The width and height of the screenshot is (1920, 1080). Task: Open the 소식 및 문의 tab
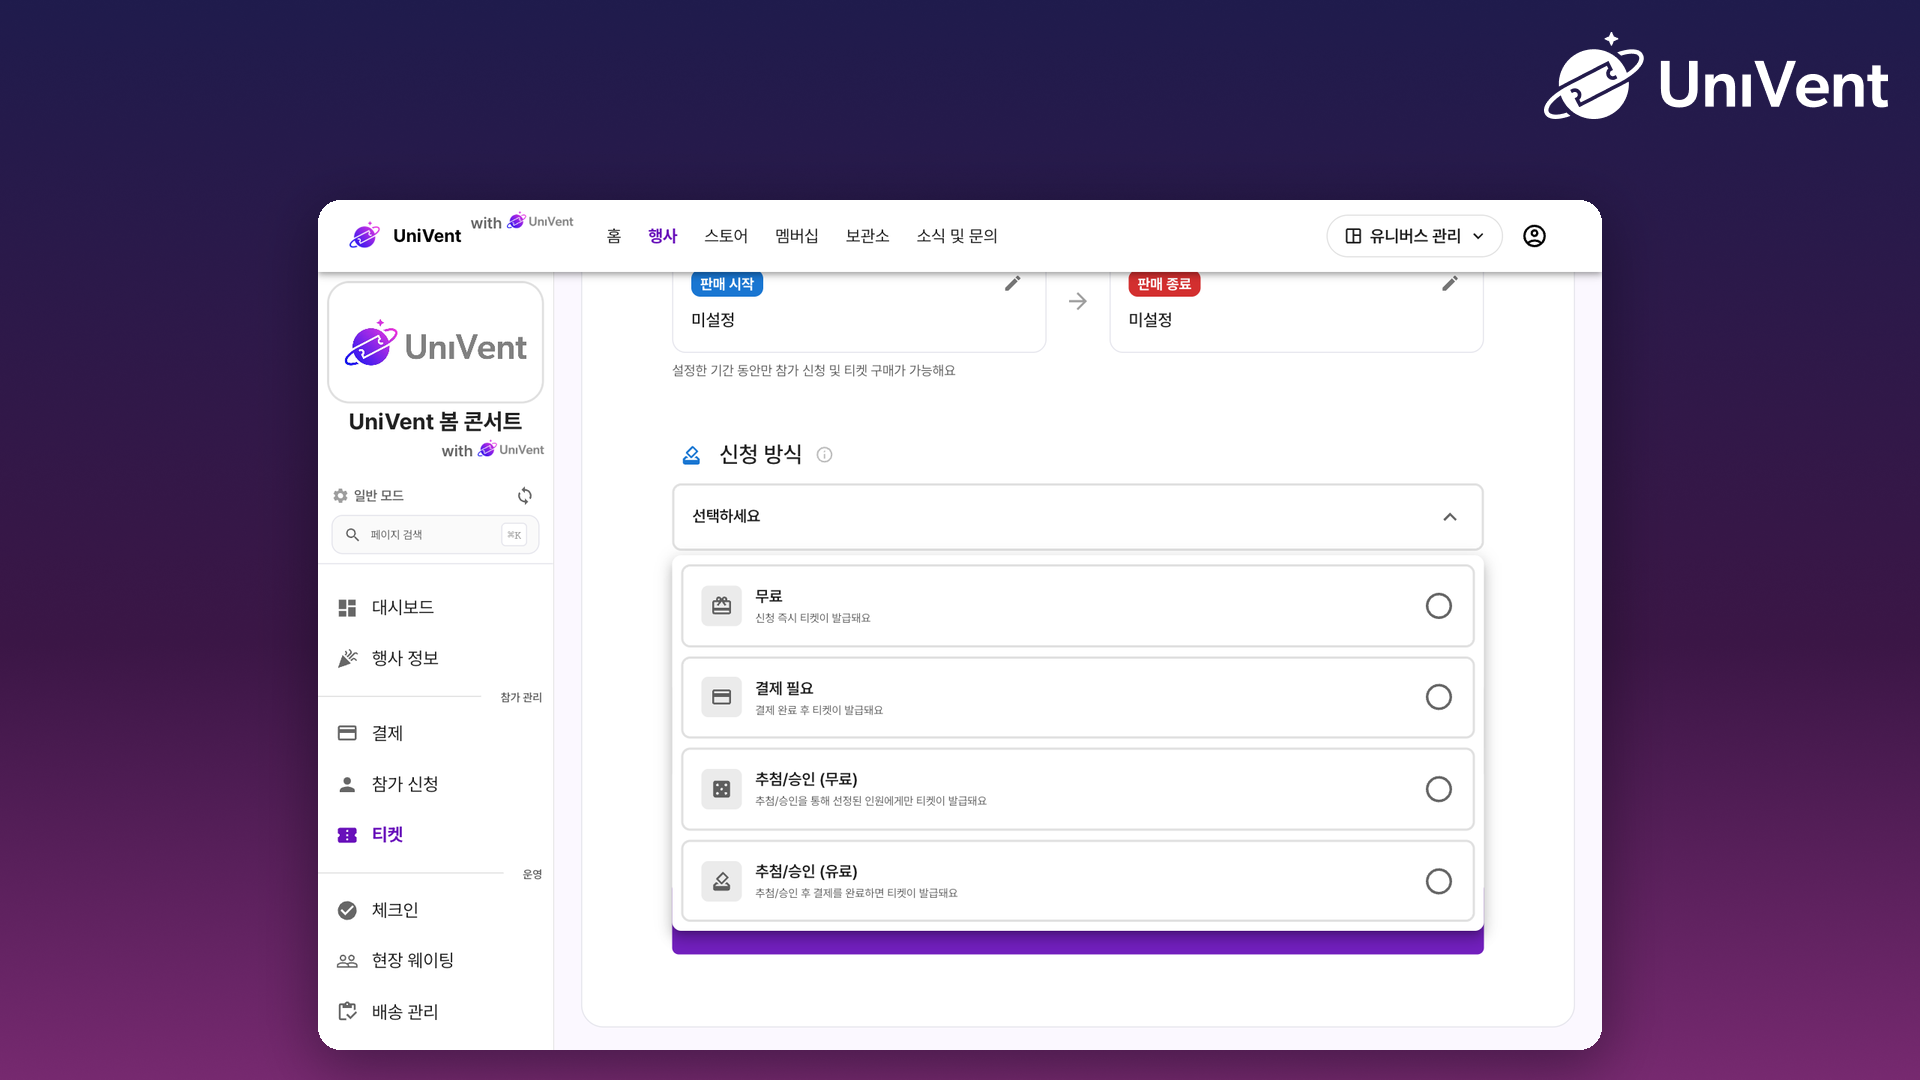click(957, 236)
